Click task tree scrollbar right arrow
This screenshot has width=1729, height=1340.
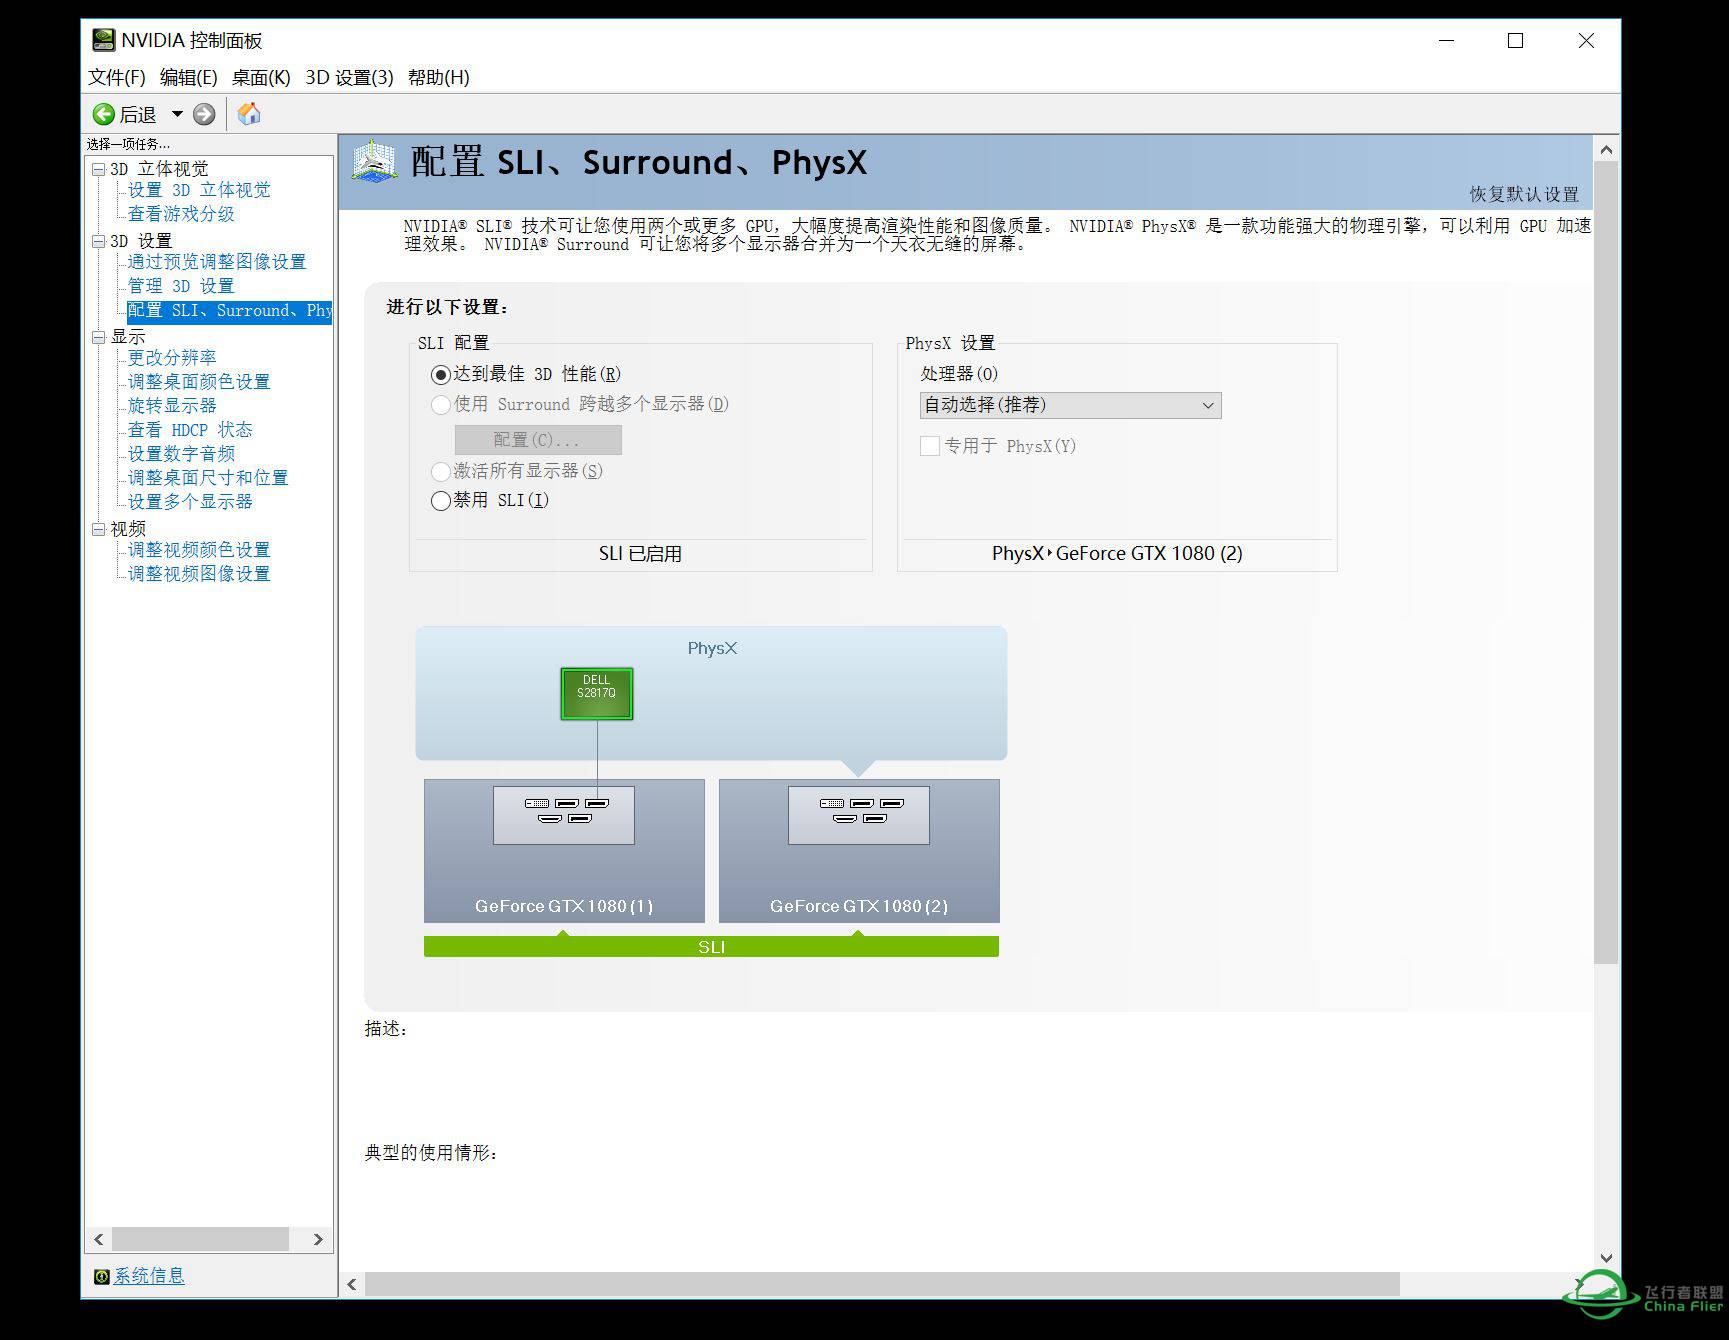[318, 1240]
